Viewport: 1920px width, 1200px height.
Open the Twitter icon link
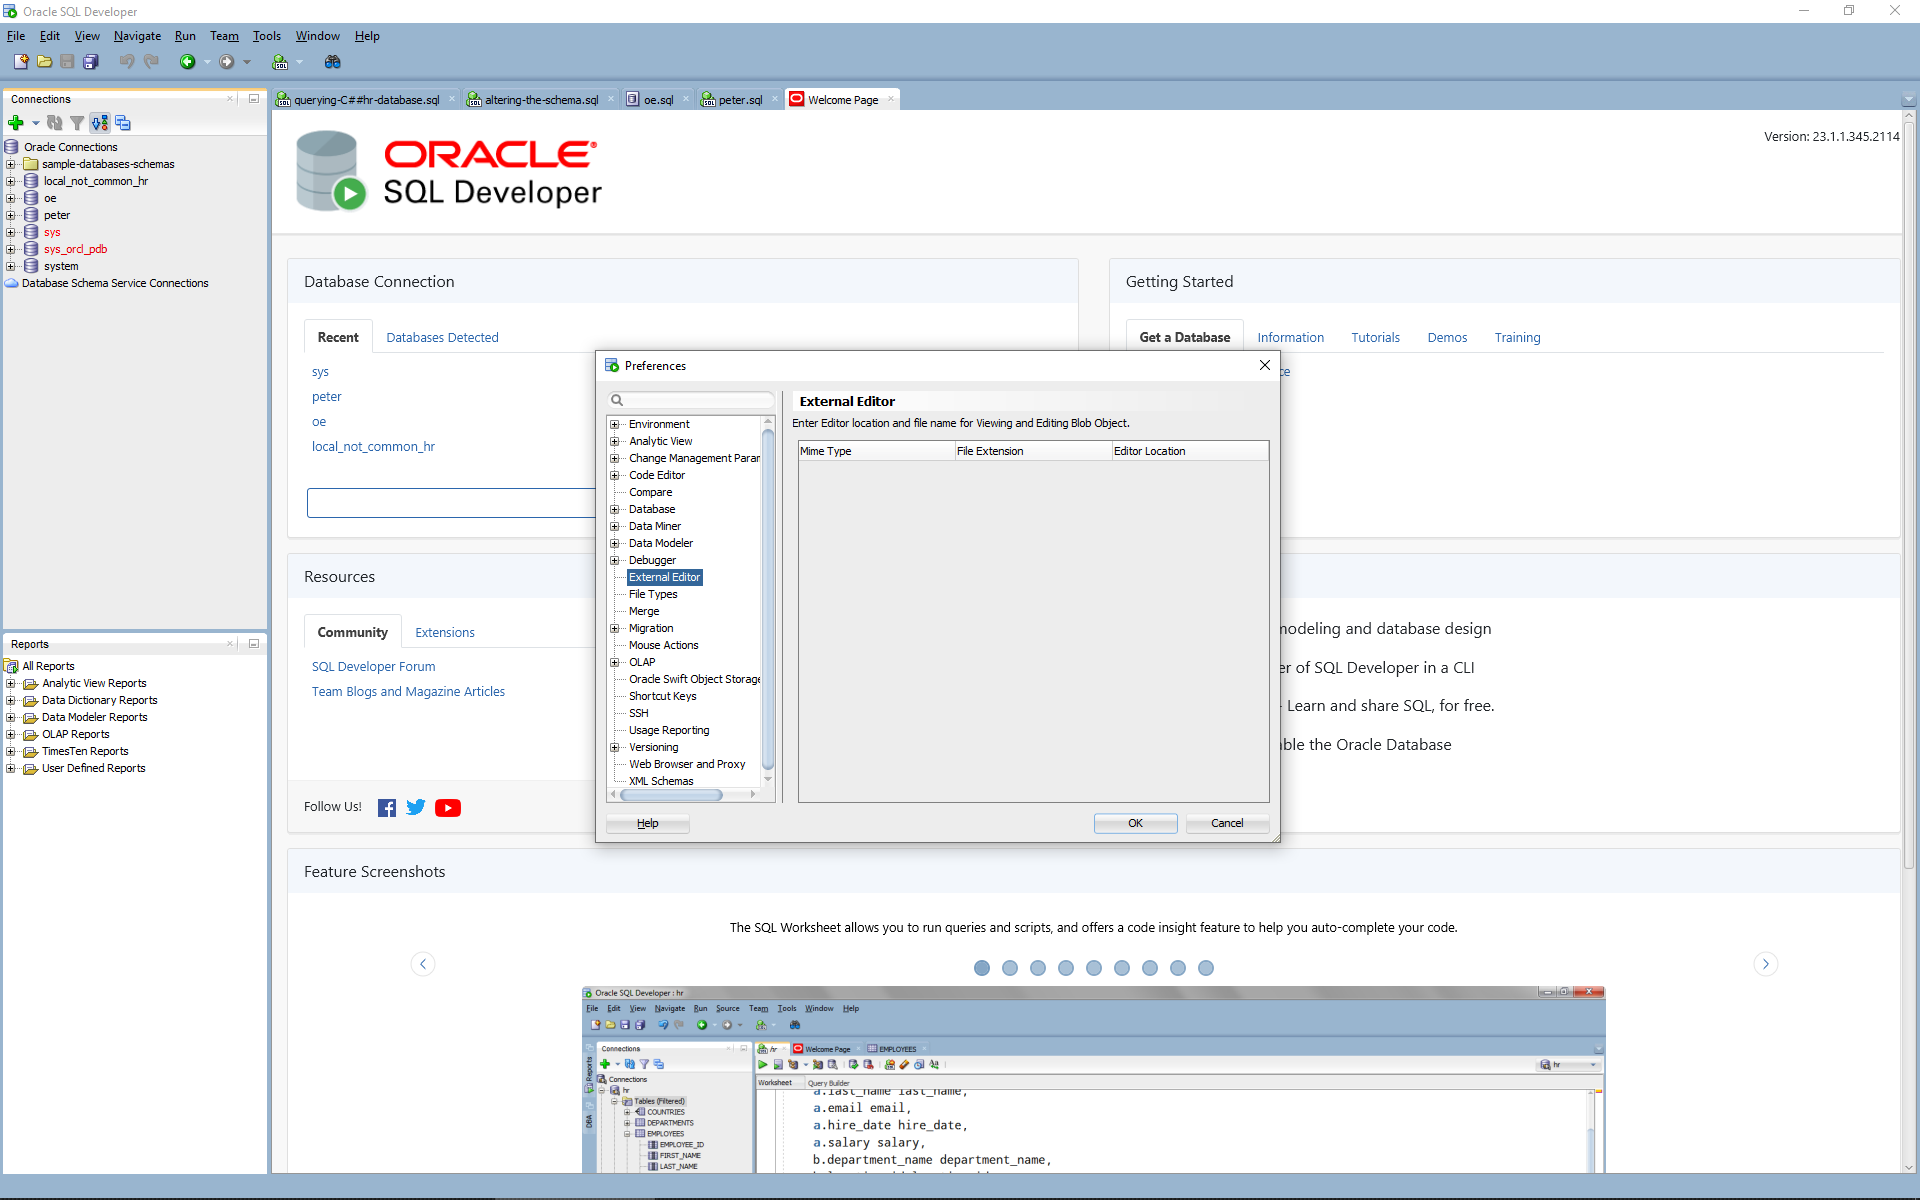tap(416, 807)
